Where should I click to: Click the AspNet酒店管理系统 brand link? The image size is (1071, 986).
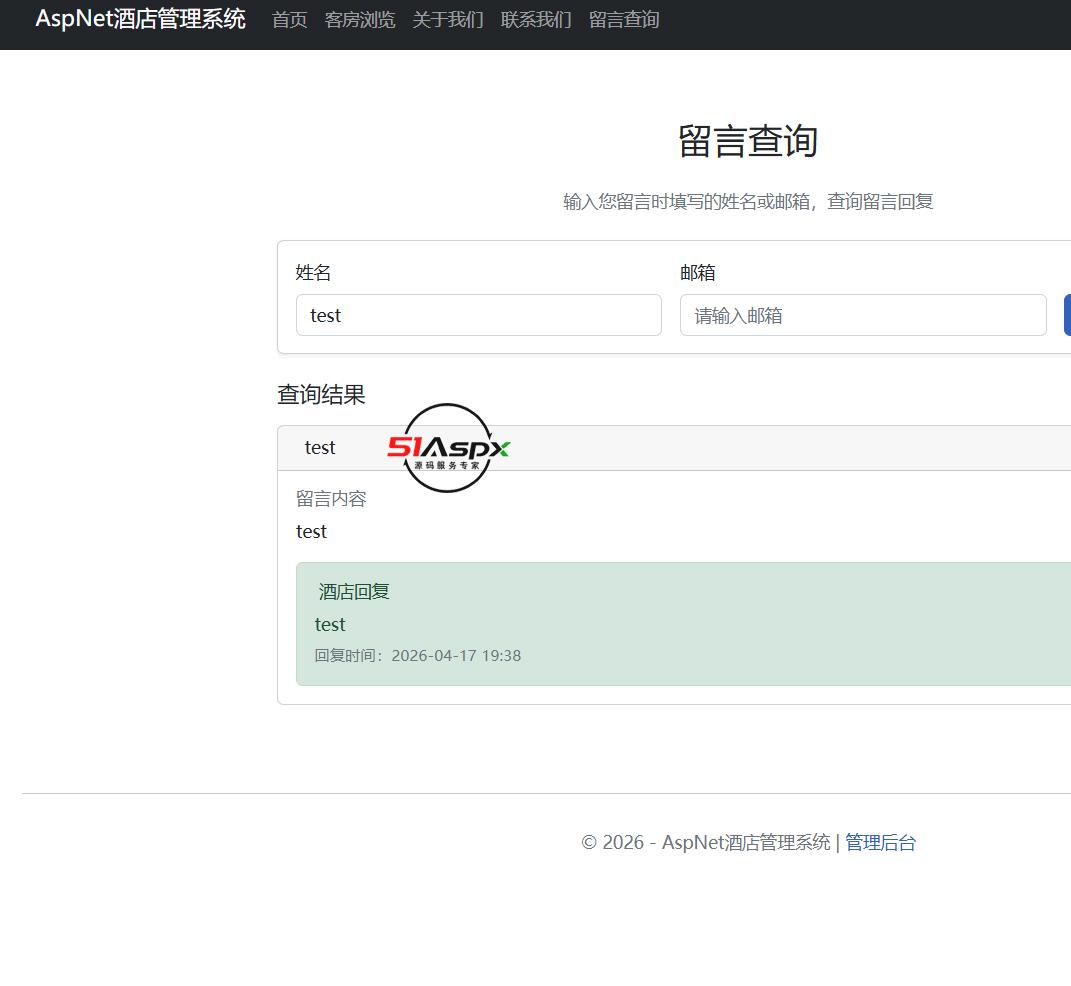tap(140, 19)
